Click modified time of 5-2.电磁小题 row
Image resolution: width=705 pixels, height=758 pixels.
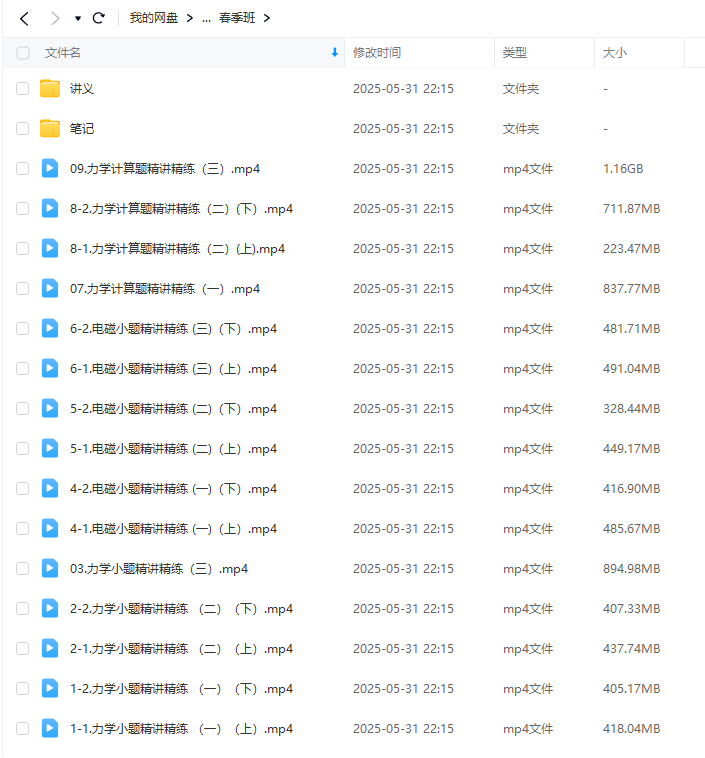[x=403, y=408]
